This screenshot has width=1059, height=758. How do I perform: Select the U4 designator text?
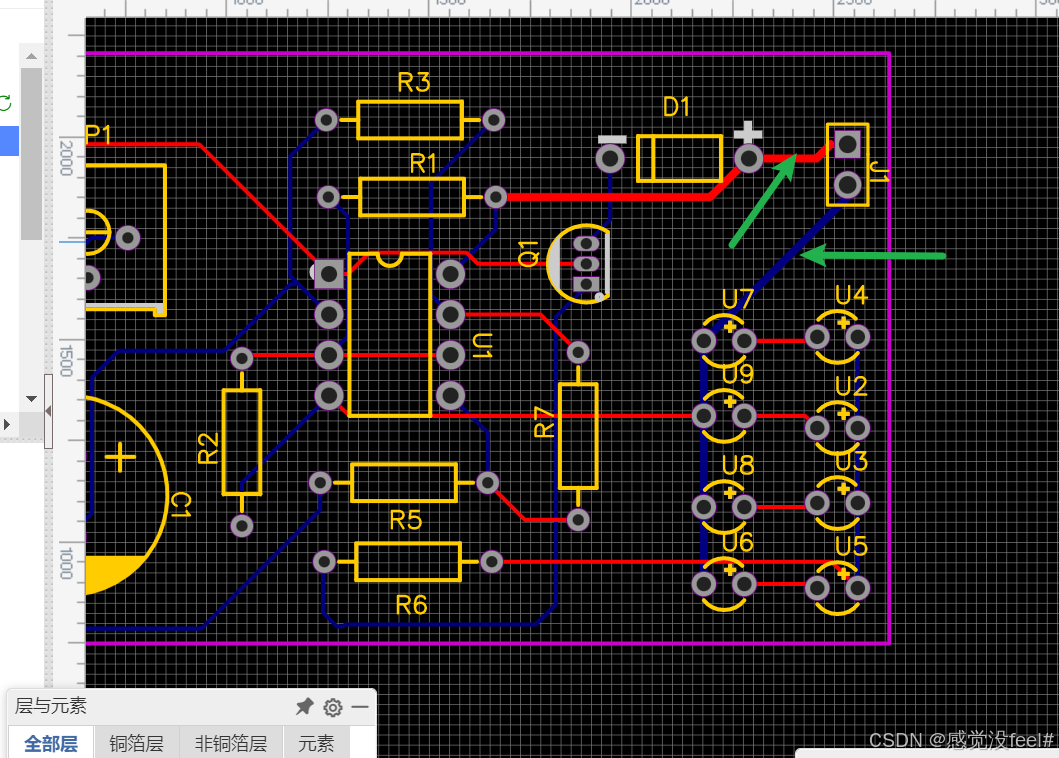point(851,295)
